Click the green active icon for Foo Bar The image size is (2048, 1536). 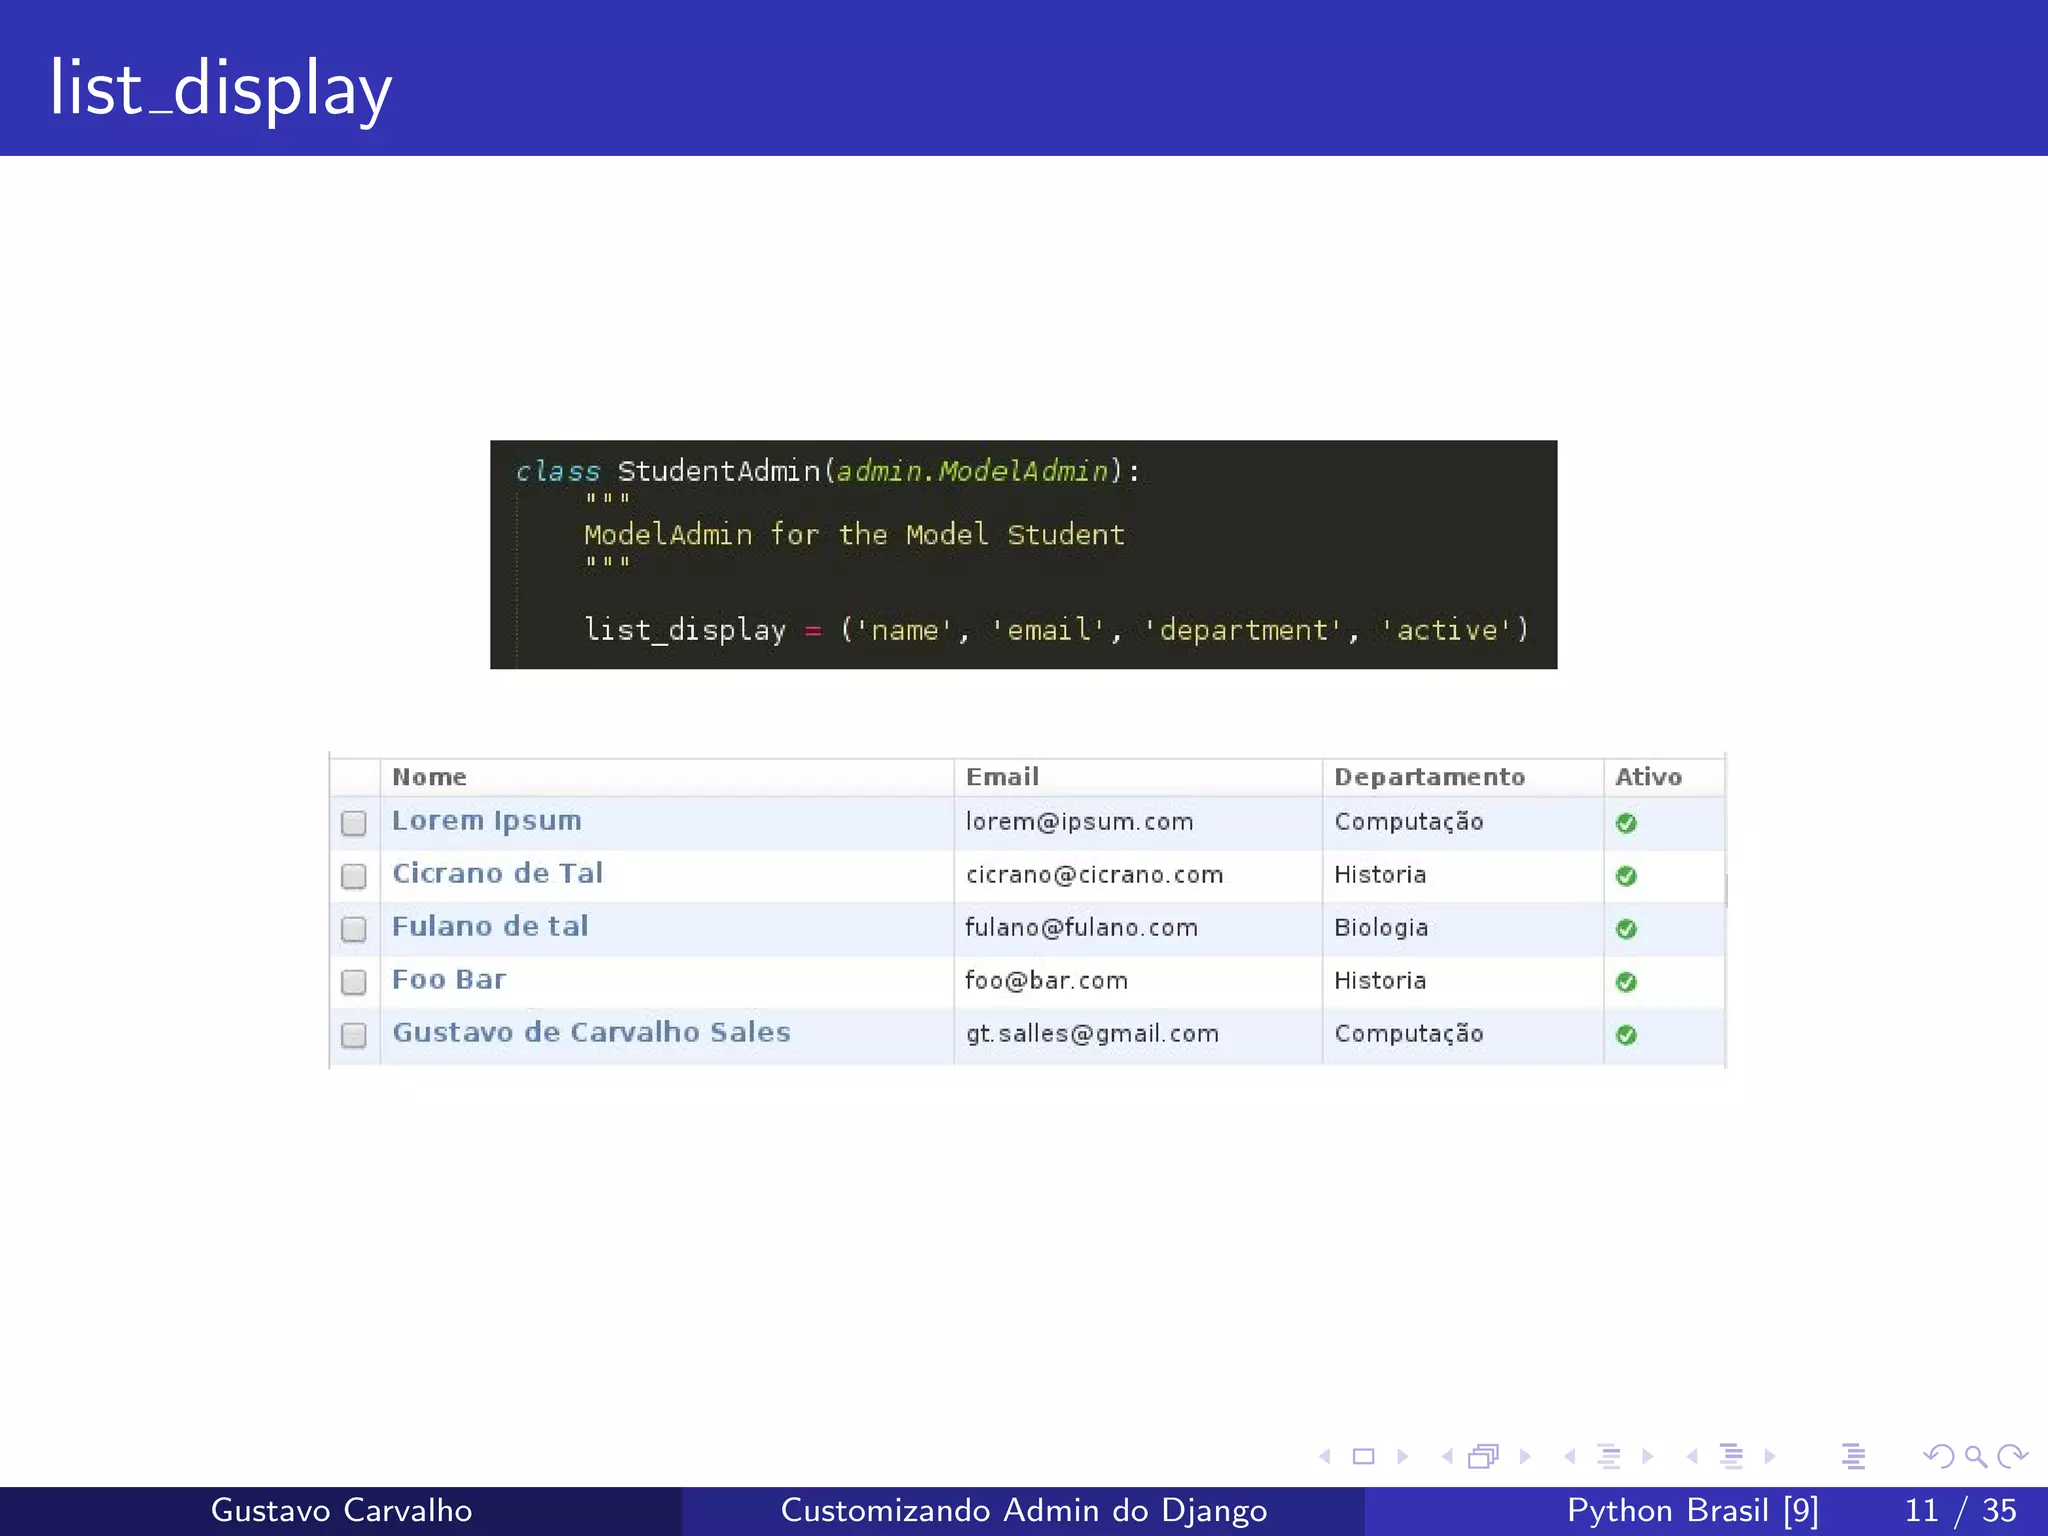tap(1626, 982)
